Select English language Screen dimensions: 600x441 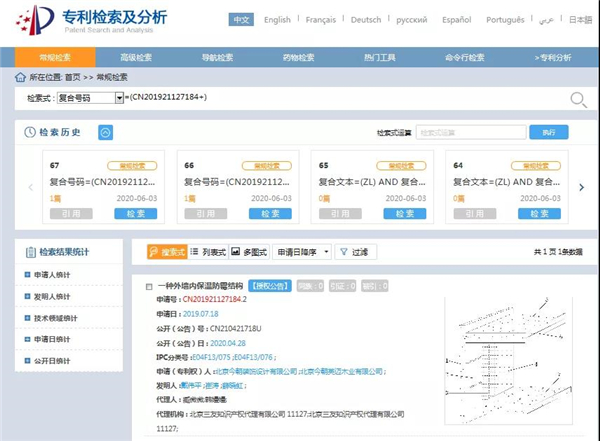(277, 20)
